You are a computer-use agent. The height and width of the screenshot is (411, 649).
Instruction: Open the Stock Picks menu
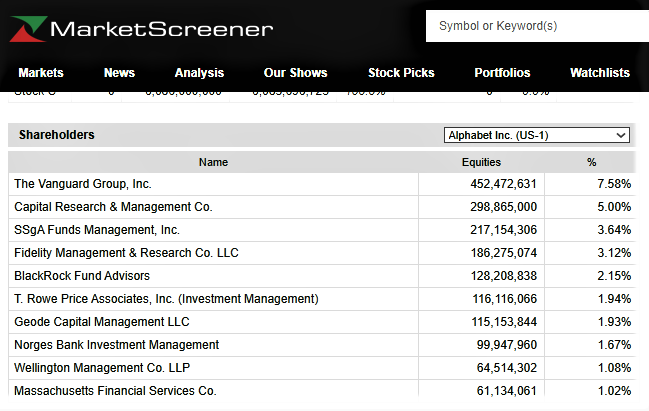tap(401, 73)
